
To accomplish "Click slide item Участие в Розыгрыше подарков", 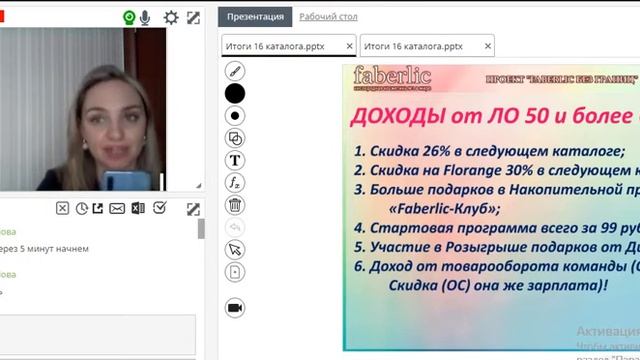I will pos(497,247).
